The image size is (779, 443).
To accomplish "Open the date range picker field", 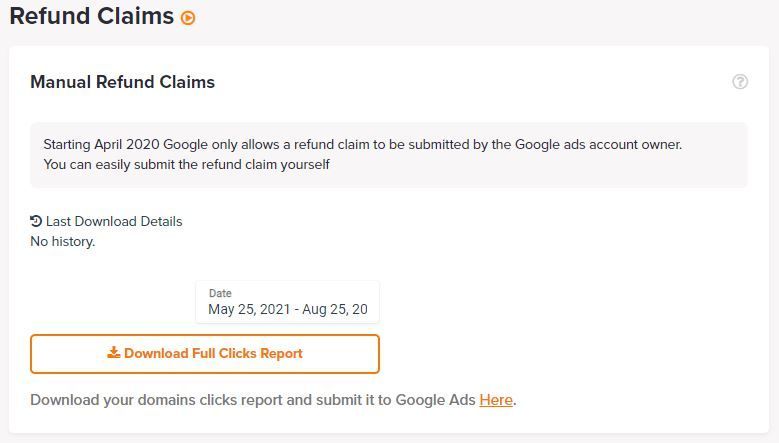I will tap(288, 302).
